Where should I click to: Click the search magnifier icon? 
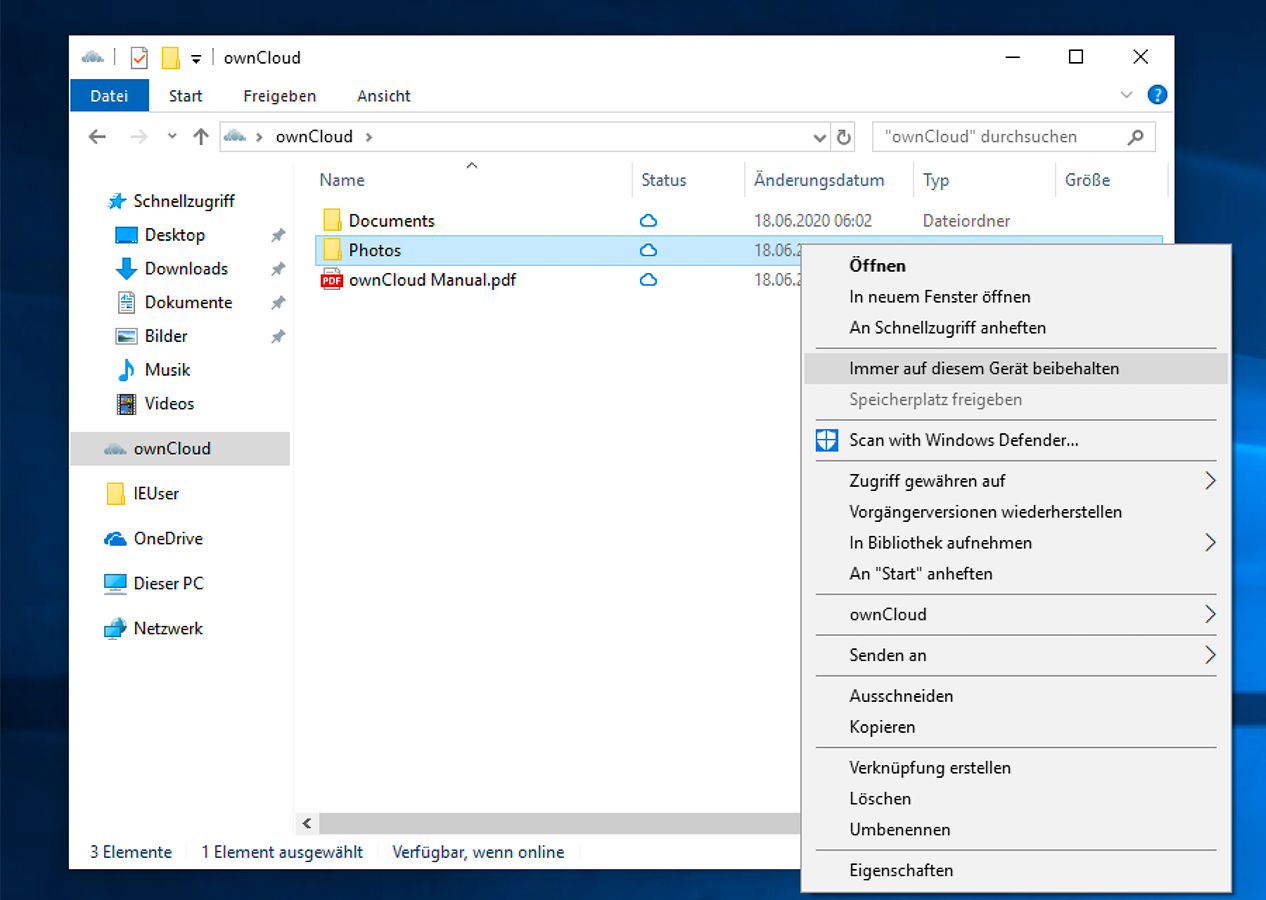pos(1135,137)
